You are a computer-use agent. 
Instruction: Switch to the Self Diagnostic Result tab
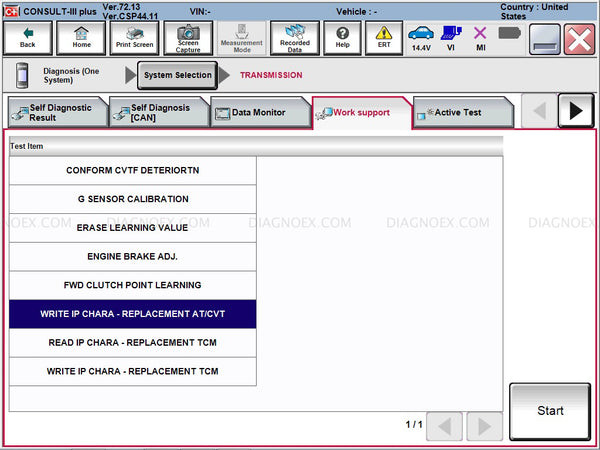point(55,113)
